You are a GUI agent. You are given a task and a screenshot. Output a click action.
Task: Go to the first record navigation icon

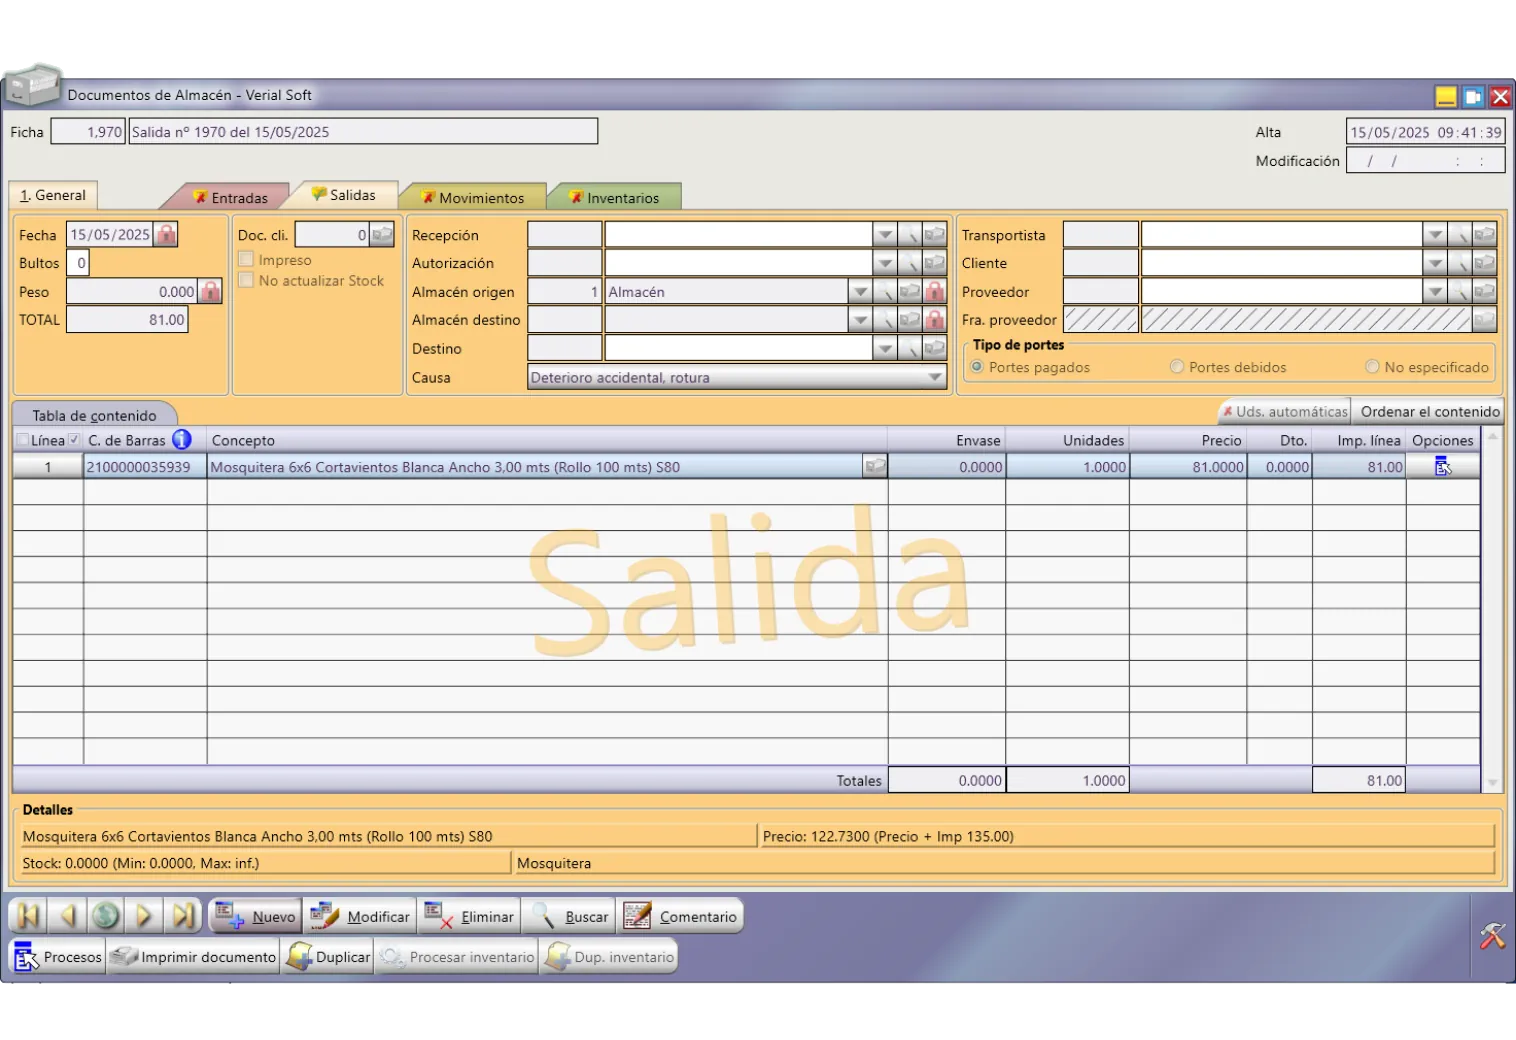tap(28, 916)
